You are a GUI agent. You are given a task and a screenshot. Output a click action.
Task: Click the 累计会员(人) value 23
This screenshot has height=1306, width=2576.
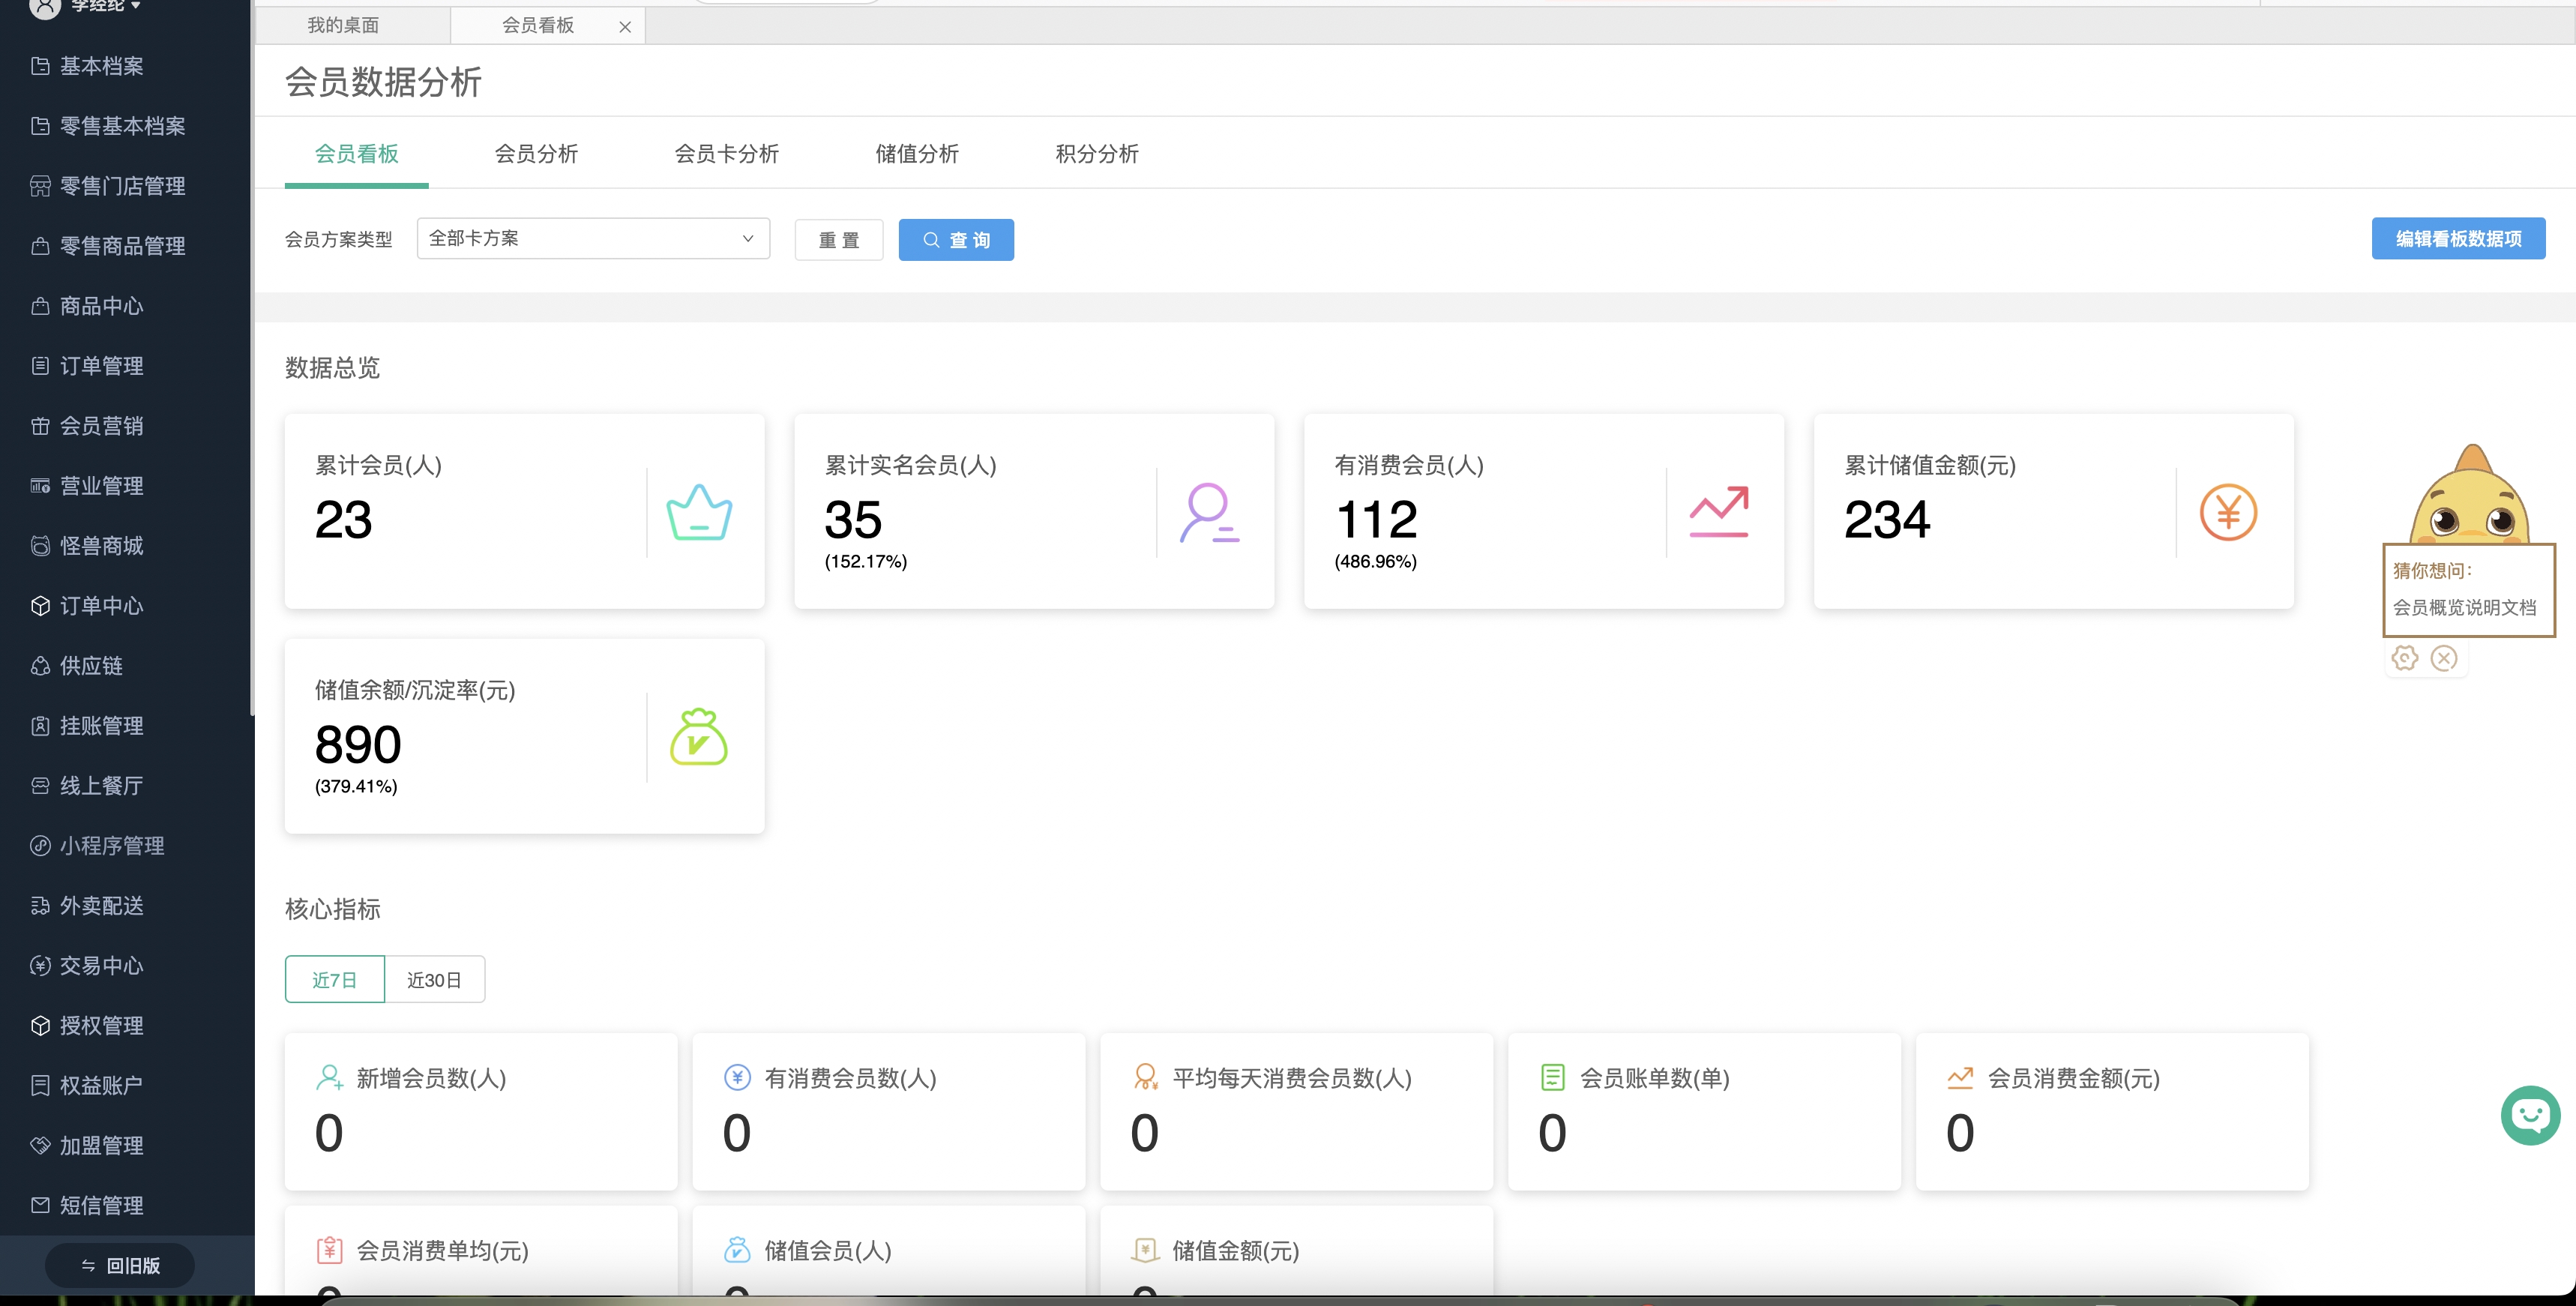(343, 520)
